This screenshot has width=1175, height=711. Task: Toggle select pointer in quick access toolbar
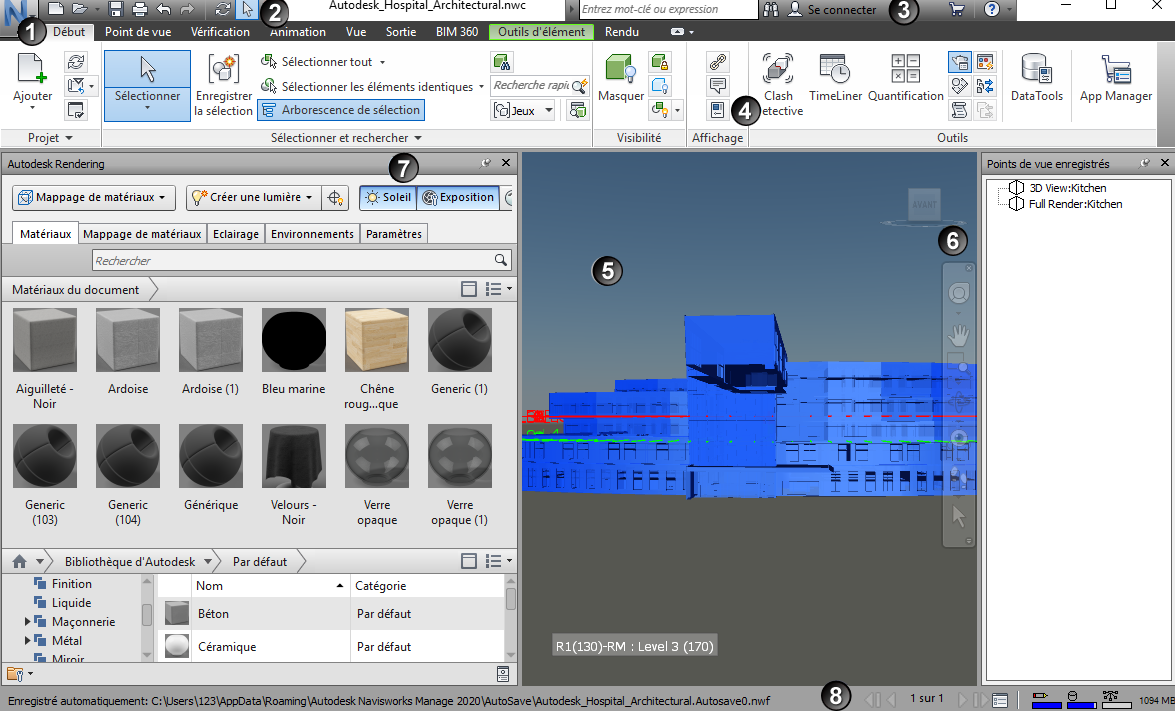(x=247, y=9)
